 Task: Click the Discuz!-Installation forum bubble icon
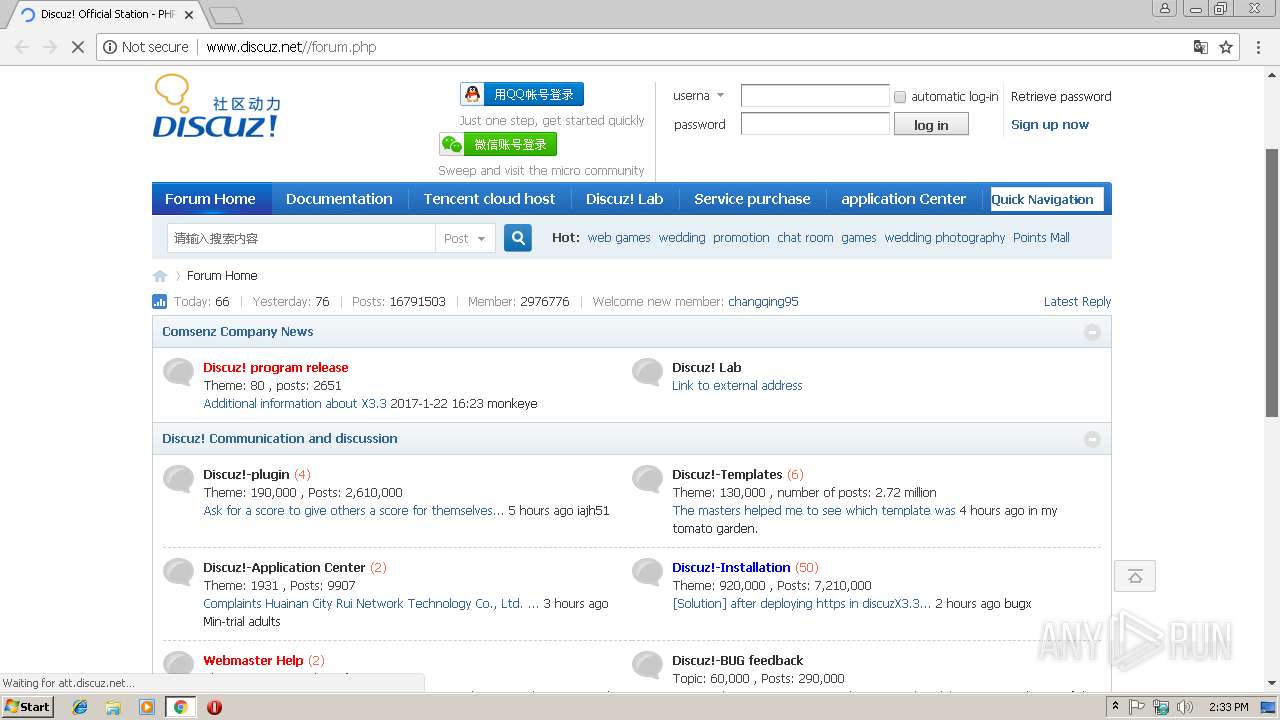pyautogui.click(x=647, y=572)
